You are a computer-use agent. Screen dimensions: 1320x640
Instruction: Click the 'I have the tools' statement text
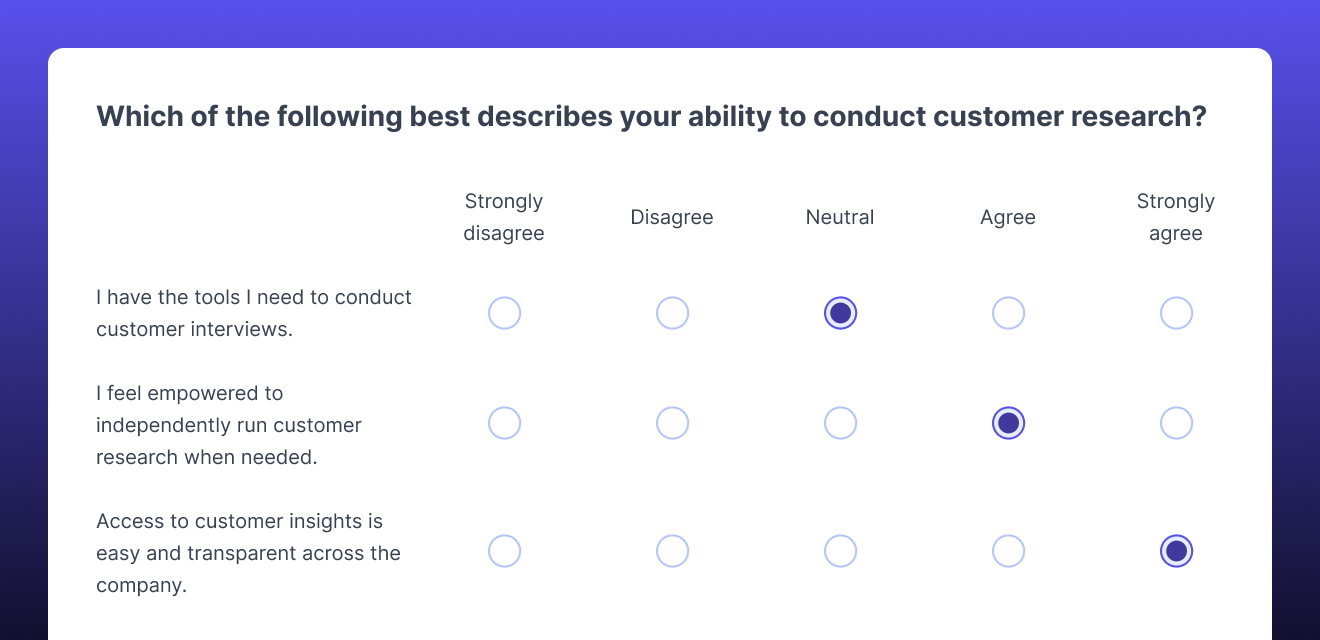click(x=254, y=313)
